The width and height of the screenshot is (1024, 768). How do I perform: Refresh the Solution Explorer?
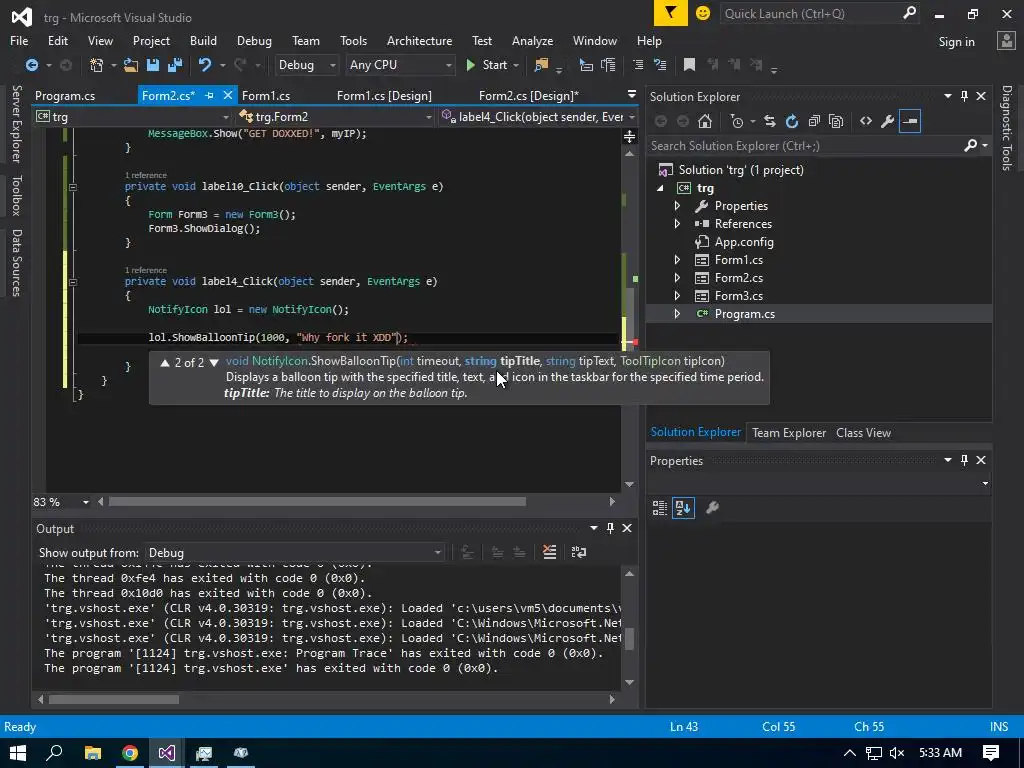(792, 121)
